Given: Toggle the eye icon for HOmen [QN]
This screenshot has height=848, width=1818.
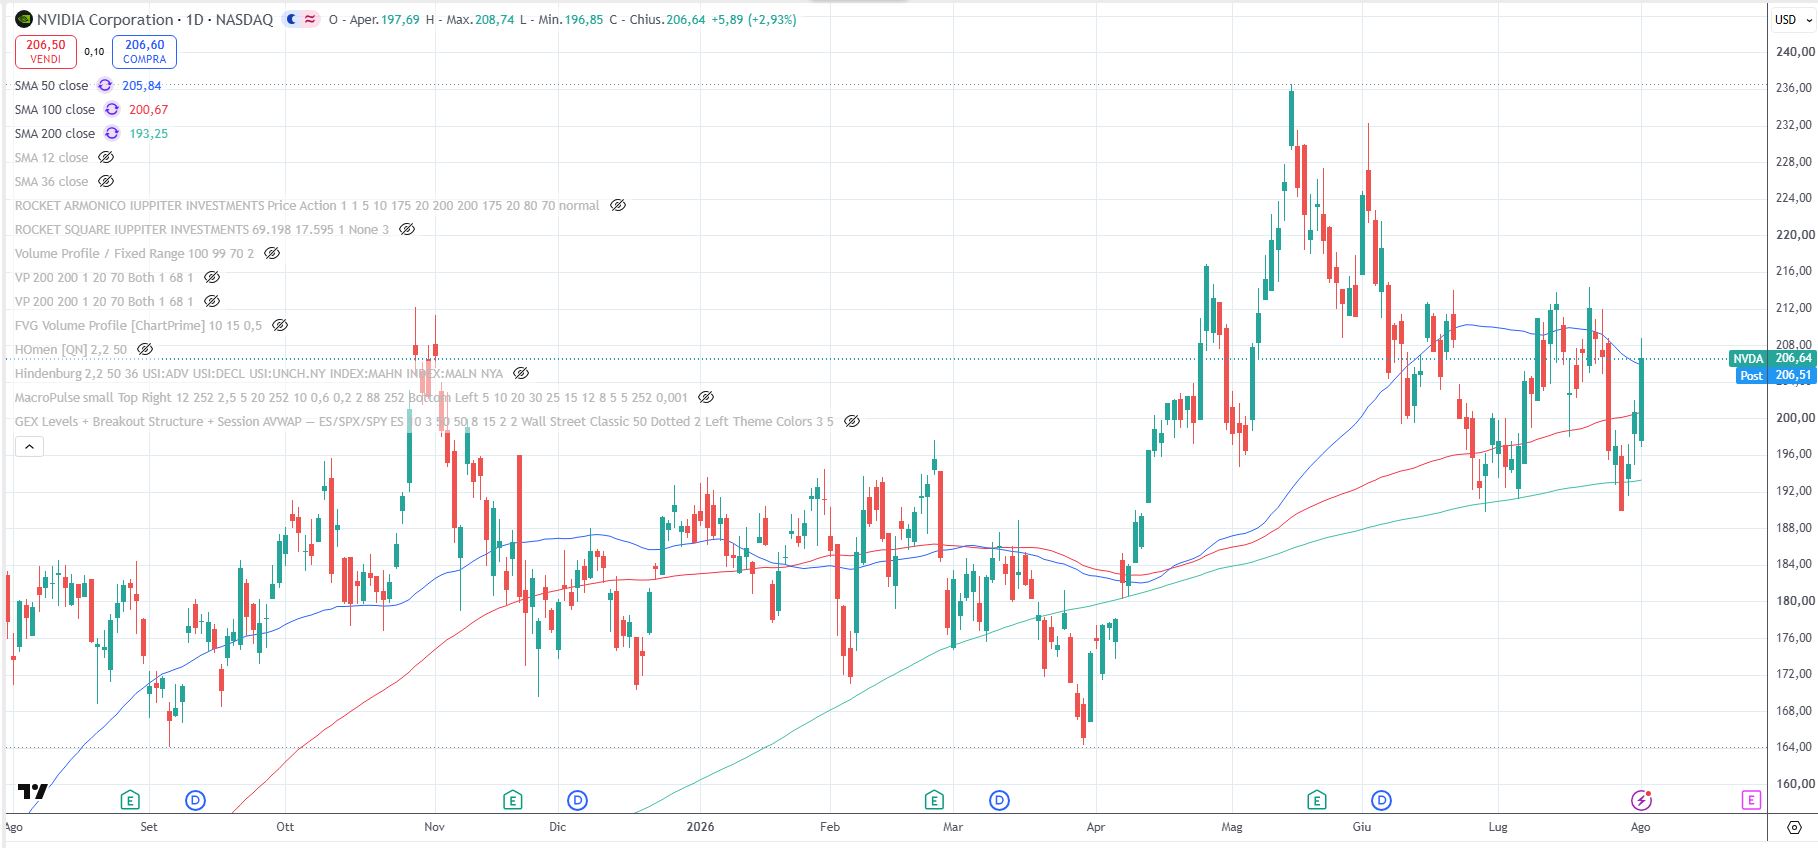Looking at the screenshot, I should pyautogui.click(x=145, y=349).
